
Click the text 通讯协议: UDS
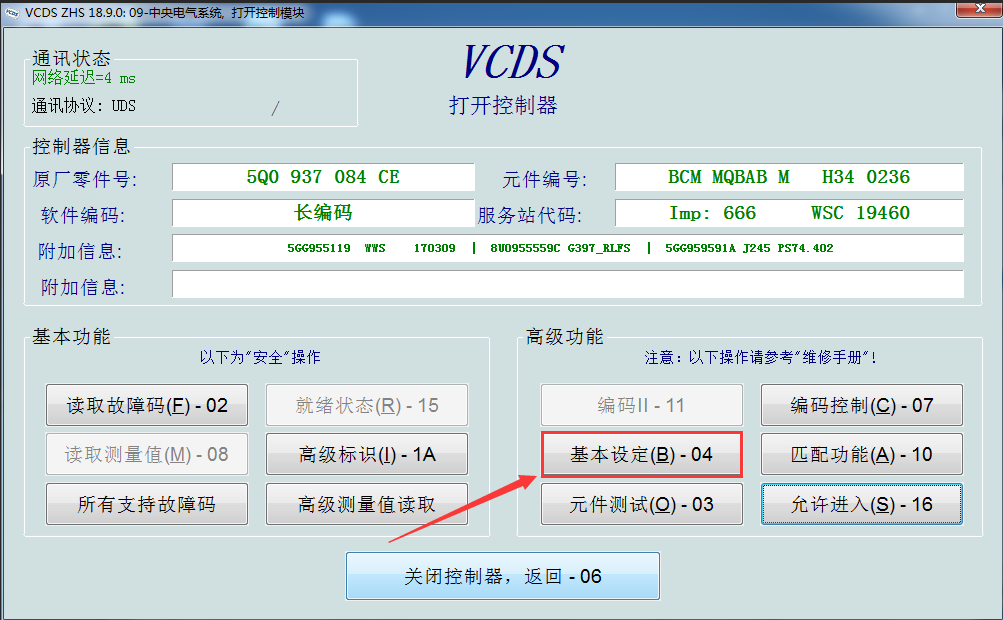tap(84, 106)
